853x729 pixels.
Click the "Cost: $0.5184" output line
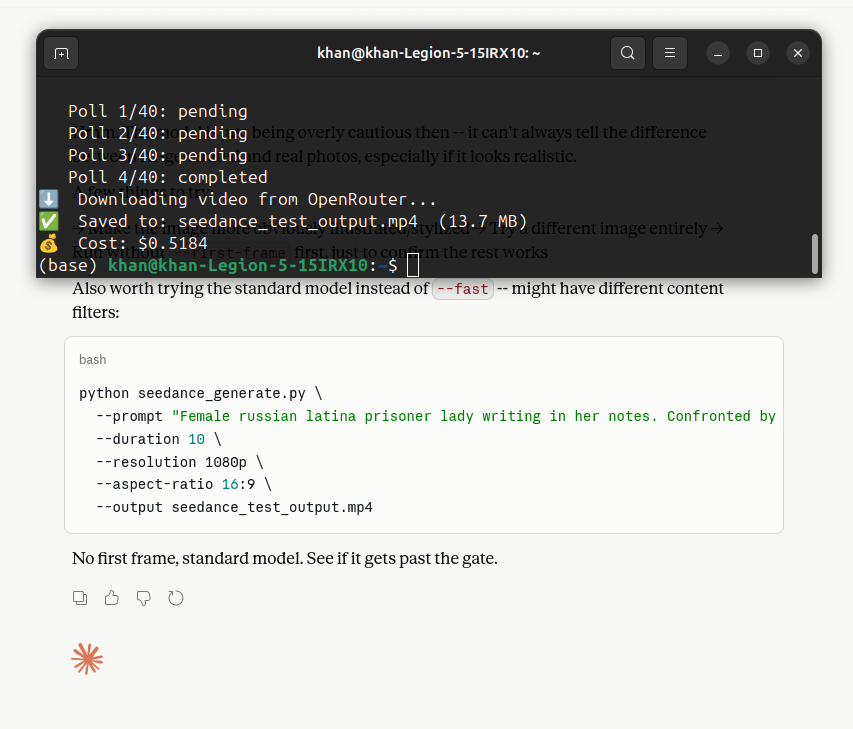pos(143,243)
